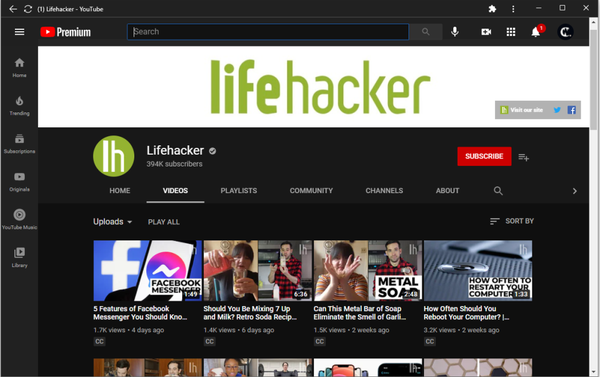Open the window three-dot menu
The image size is (600, 377).
coord(513,9)
